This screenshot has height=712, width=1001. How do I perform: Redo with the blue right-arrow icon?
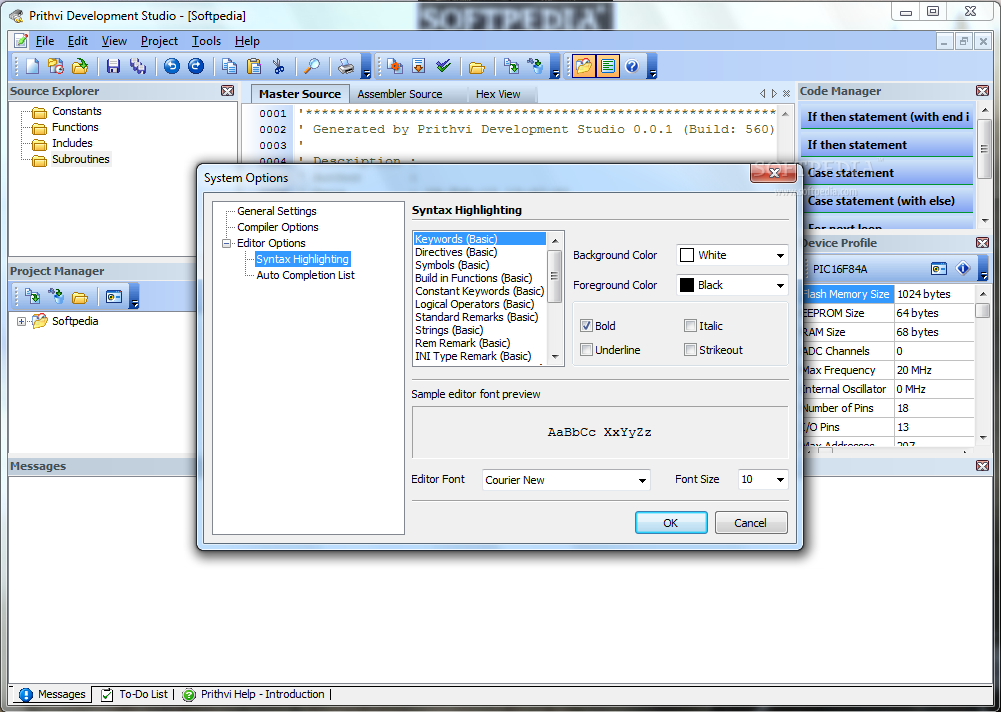coord(196,66)
